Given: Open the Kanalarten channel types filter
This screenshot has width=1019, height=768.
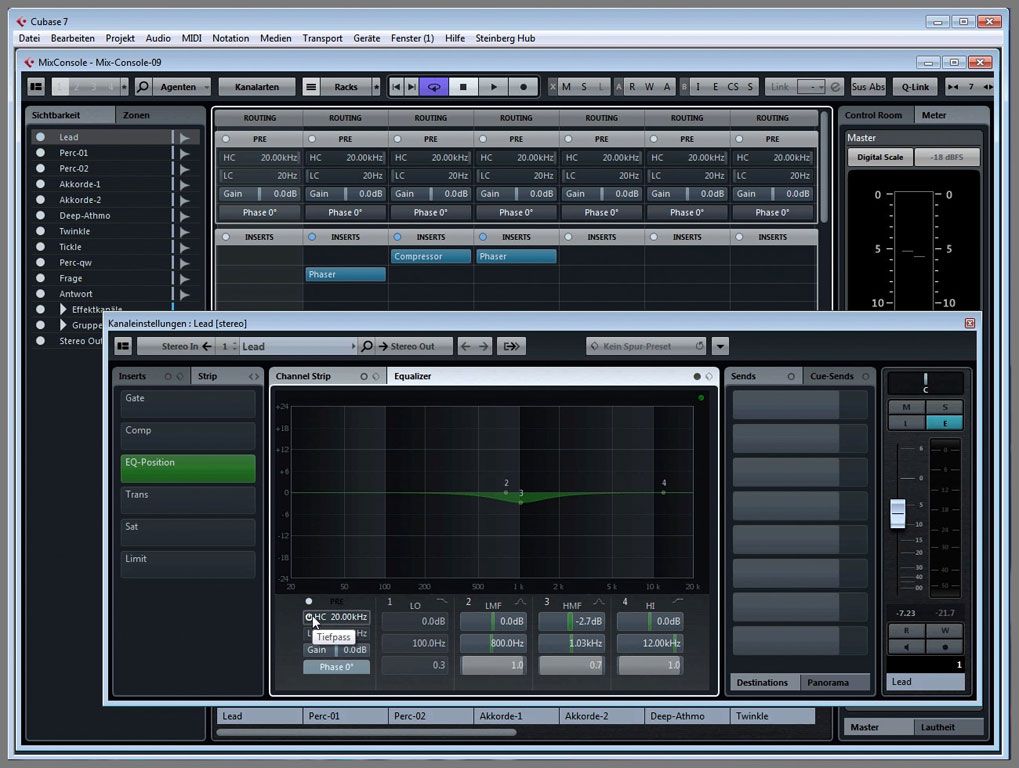Looking at the screenshot, I should click(x=257, y=86).
